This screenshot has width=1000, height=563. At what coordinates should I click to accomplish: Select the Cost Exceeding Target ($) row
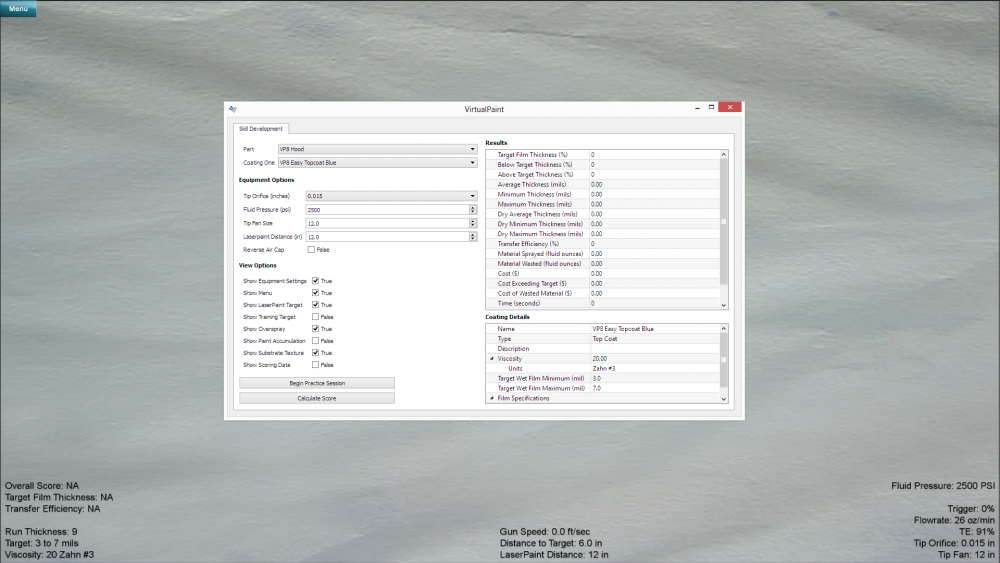coord(603,284)
